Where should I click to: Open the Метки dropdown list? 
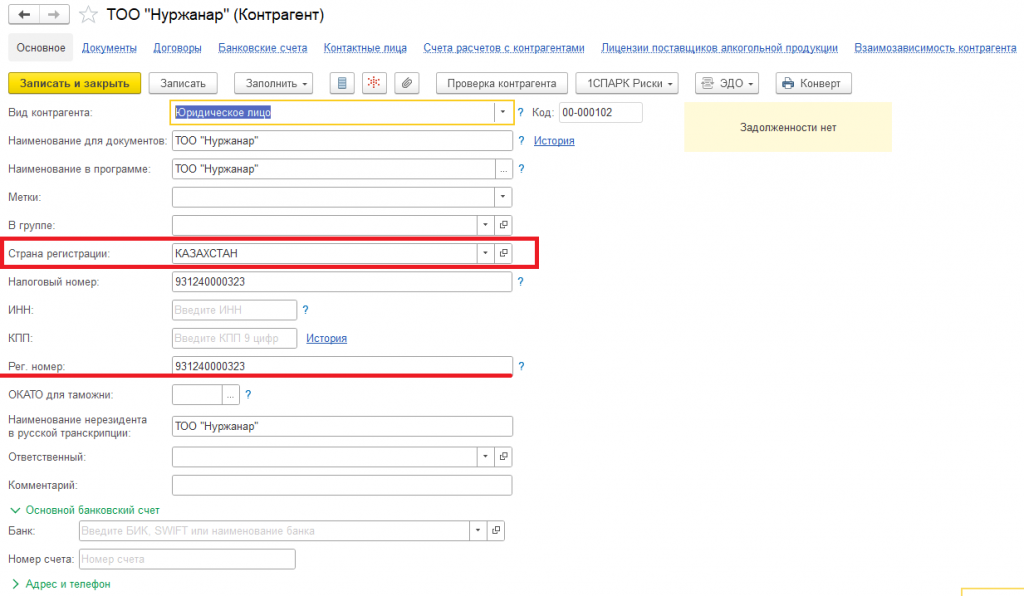point(503,196)
